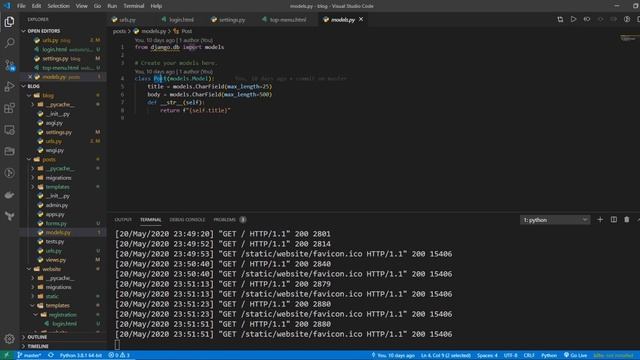This screenshot has height=360, width=640.
Task: Open the Help menu
Action: click(156, 6)
